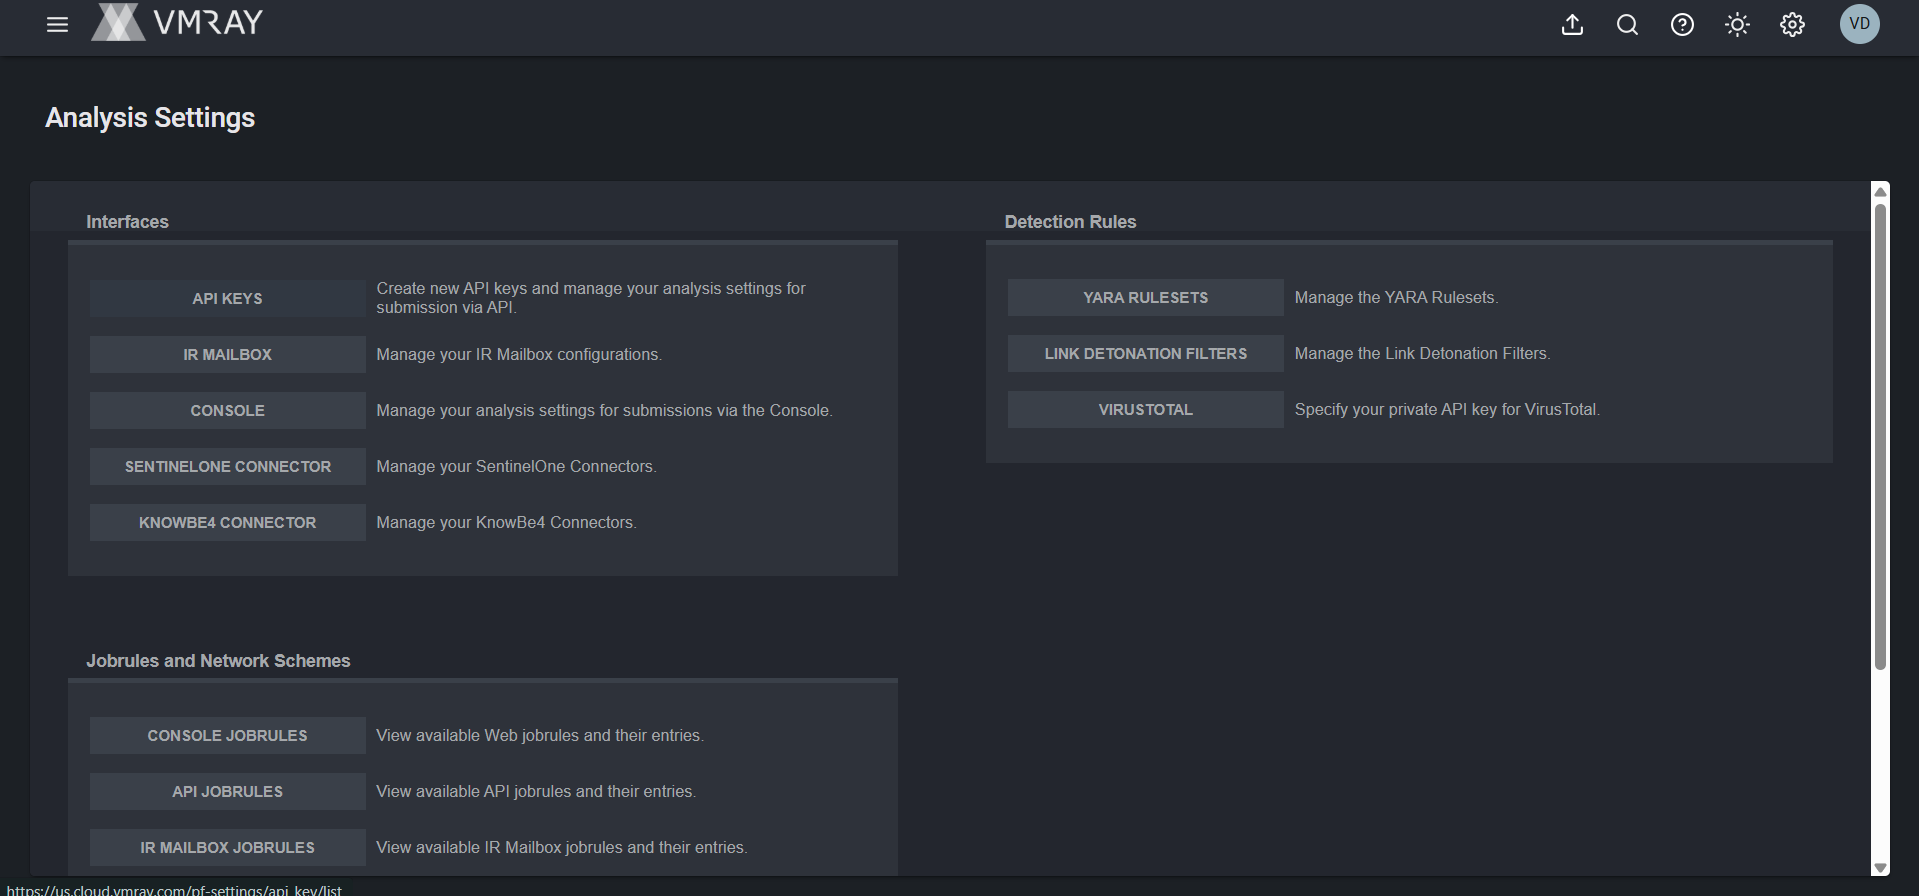This screenshot has height=896, width=1919.
Task: Open the sample upload icon
Action: coord(1572,25)
